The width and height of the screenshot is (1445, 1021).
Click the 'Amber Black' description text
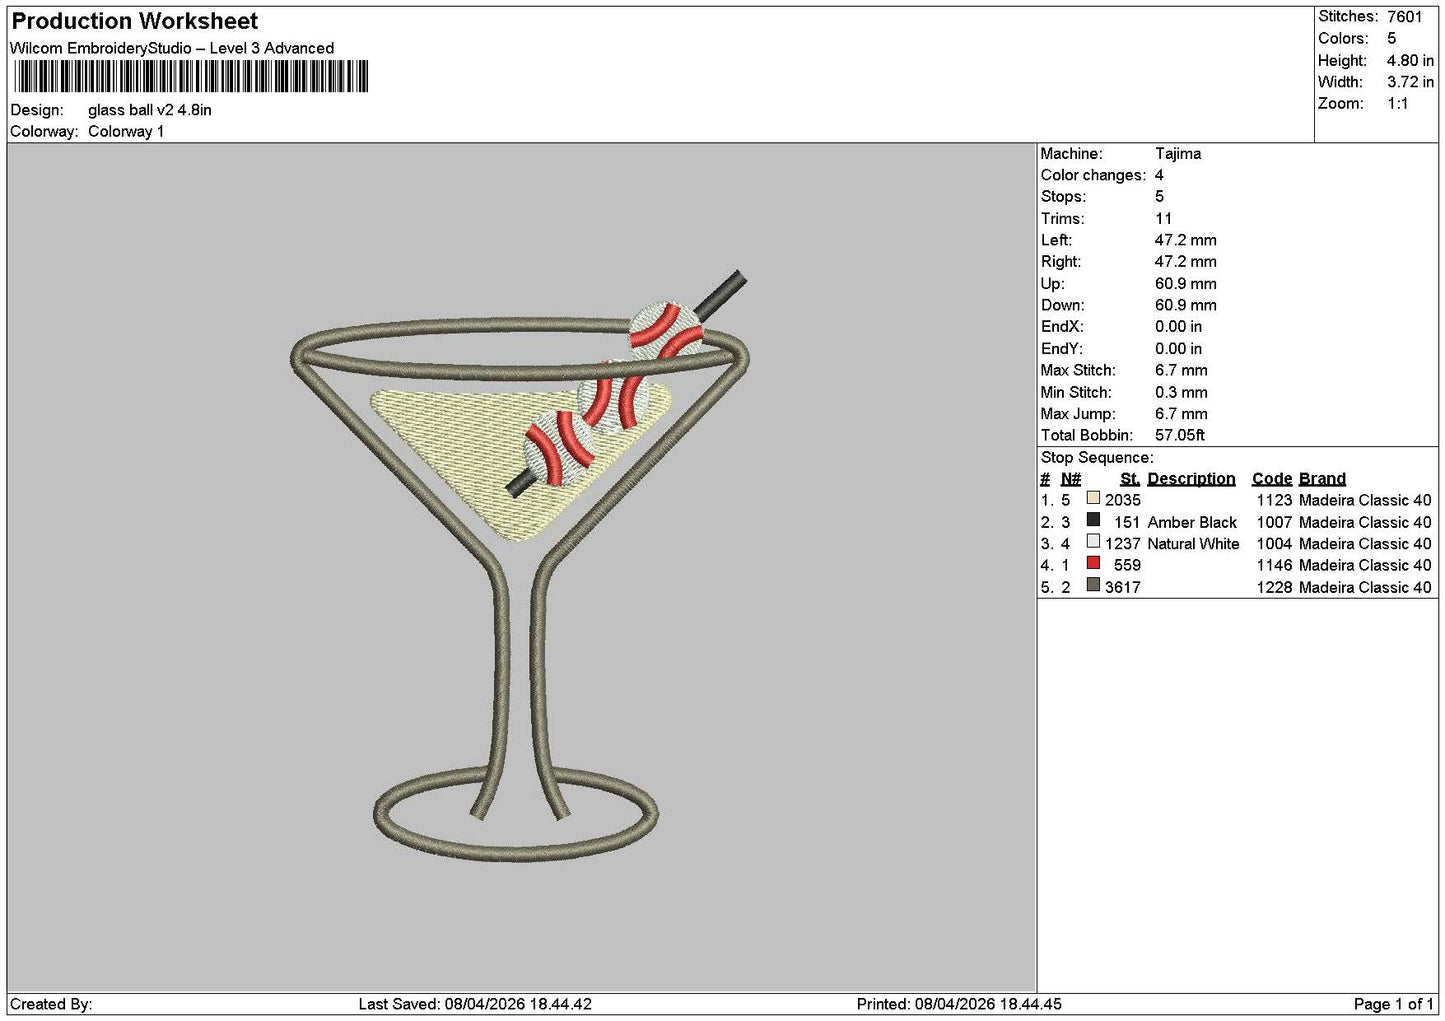click(x=1192, y=522)
